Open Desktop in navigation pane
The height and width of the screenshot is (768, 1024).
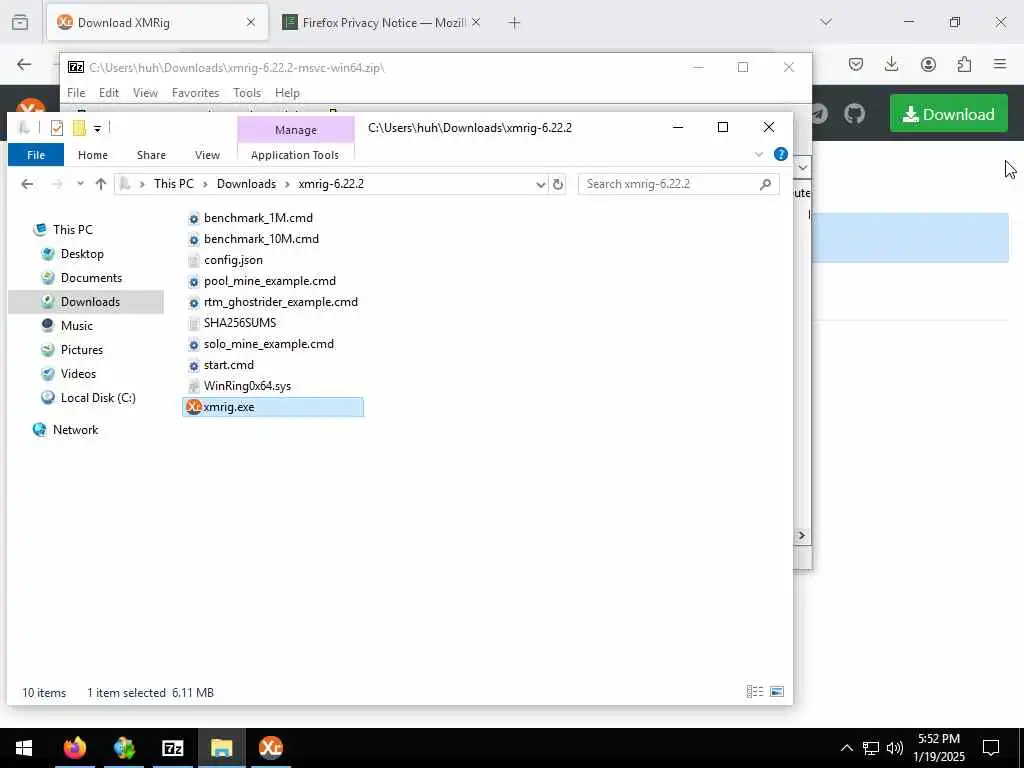tap(82, 254)
